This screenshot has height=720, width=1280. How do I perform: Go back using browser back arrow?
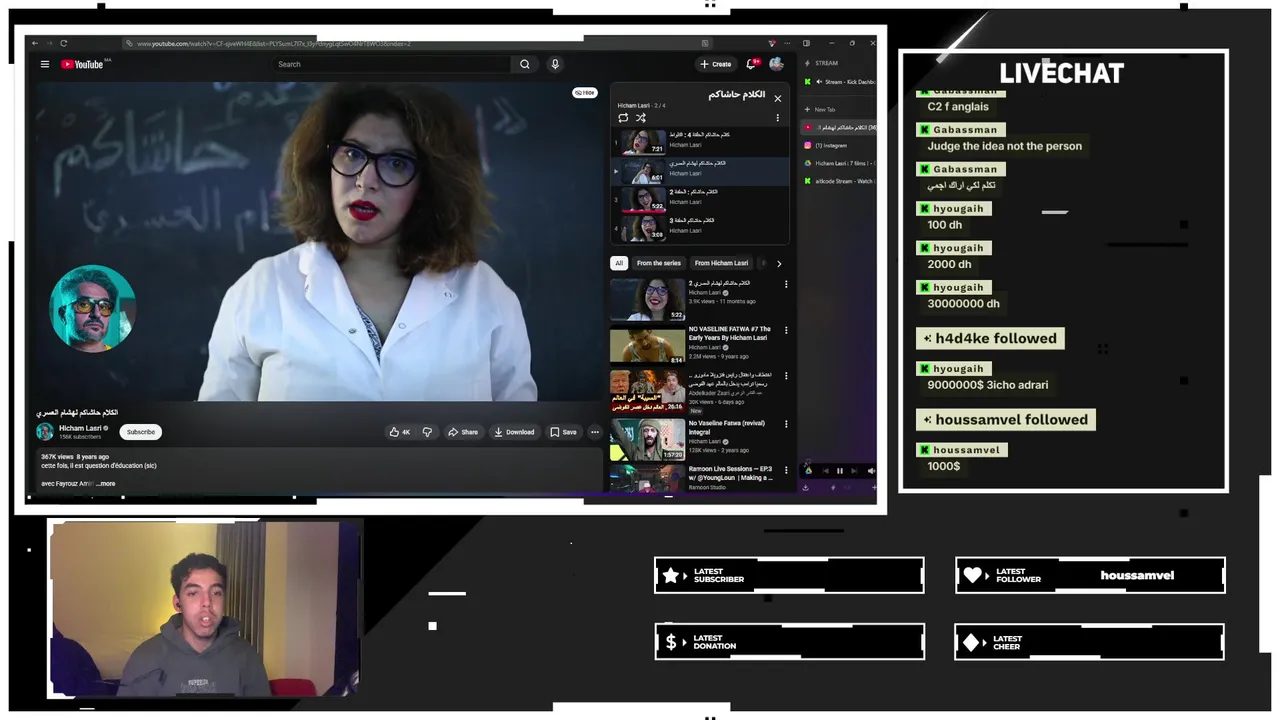[x=35, y=43]
